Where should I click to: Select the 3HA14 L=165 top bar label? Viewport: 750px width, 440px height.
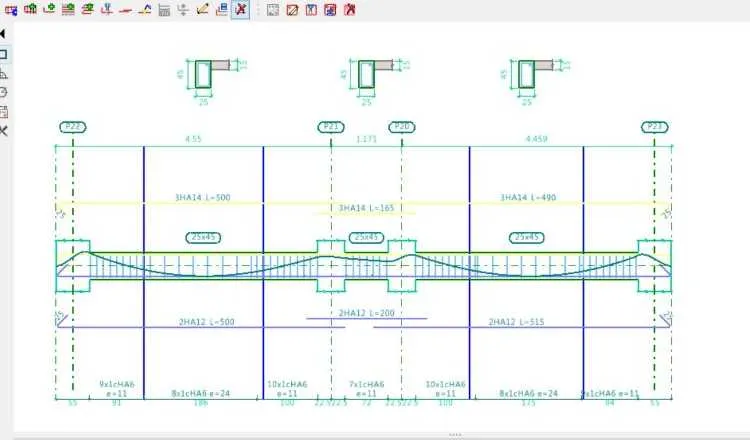coord(366,208)
